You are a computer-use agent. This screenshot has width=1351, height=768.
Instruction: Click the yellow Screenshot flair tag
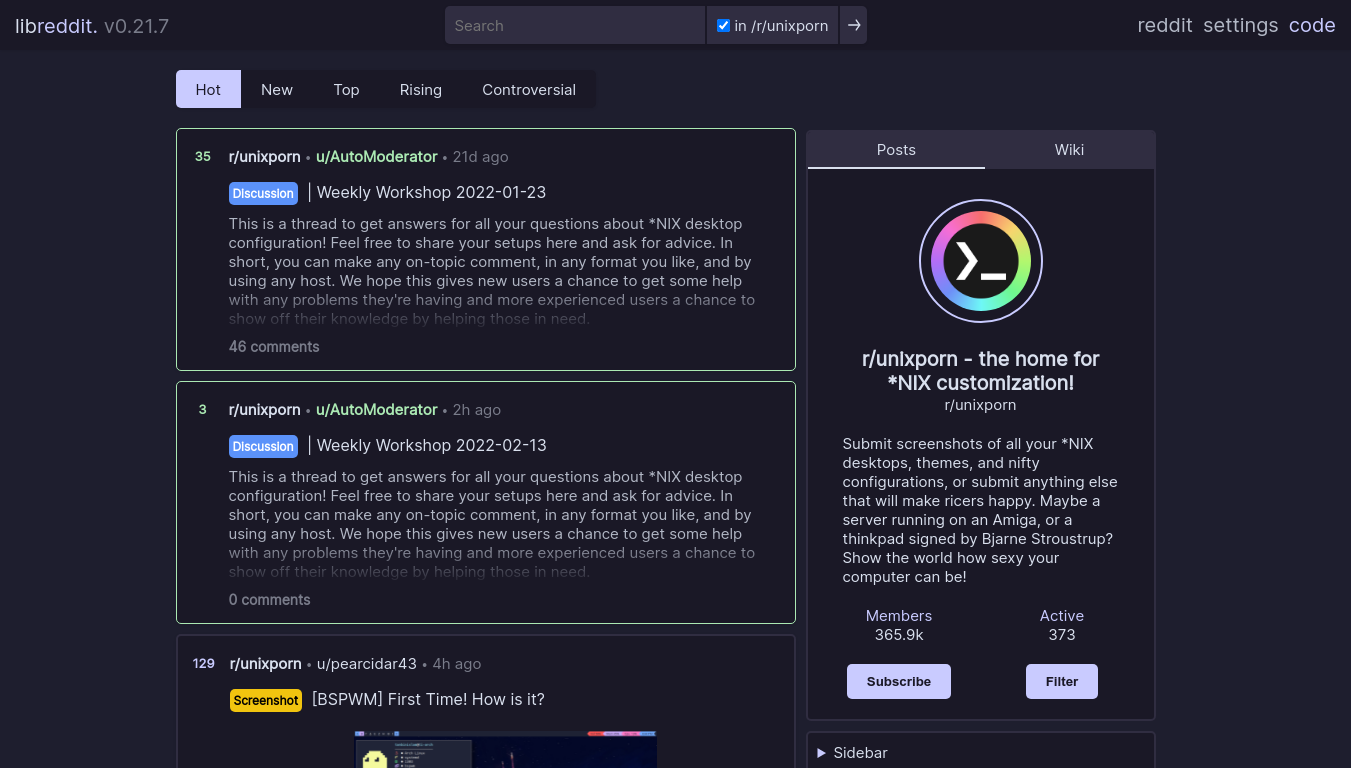click(x=266, y=700)
